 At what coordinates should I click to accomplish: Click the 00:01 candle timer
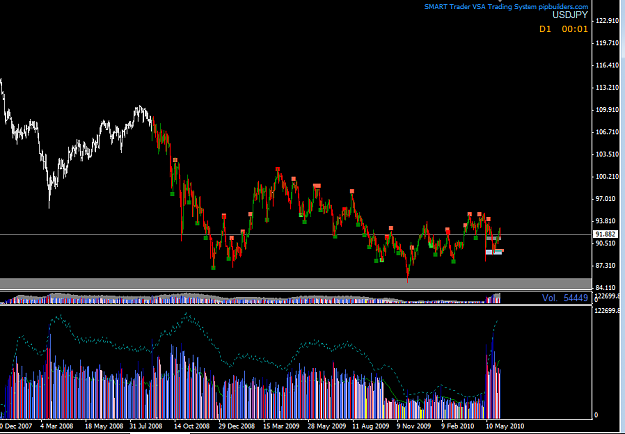pos(574,29)
